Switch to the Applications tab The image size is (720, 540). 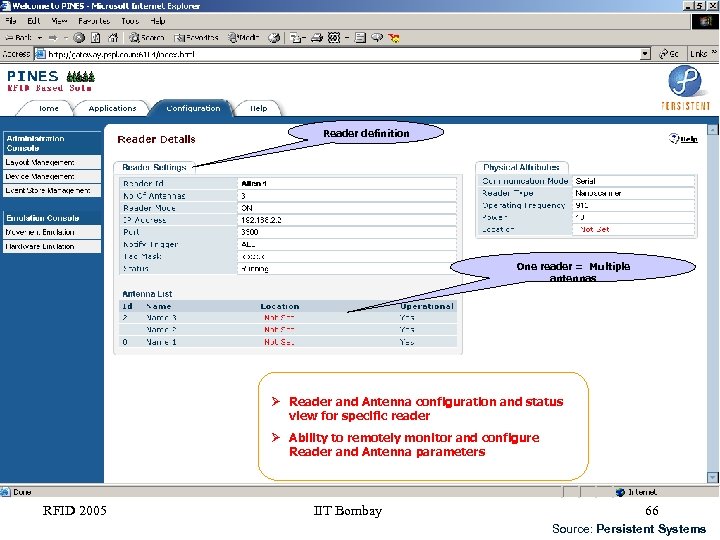pyautogui.click(x=112, y=108)
